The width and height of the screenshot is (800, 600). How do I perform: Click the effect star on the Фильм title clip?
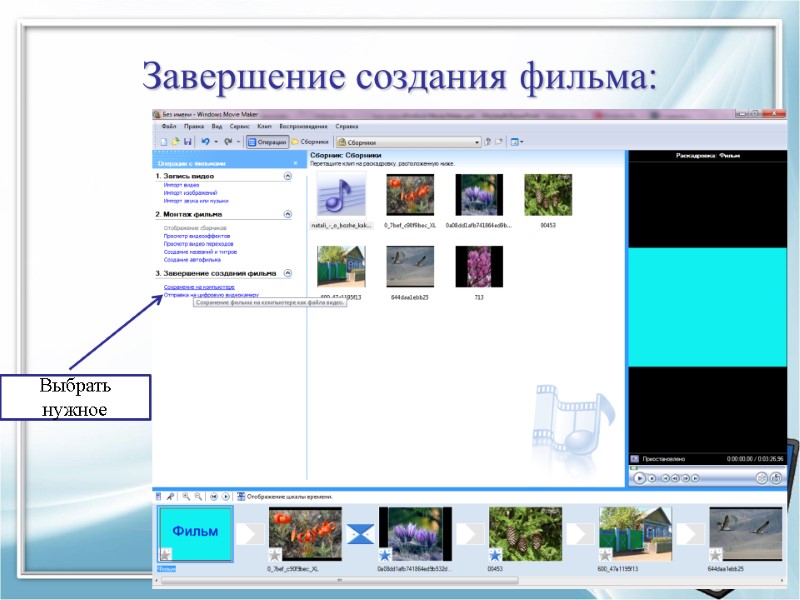(166, 554)
